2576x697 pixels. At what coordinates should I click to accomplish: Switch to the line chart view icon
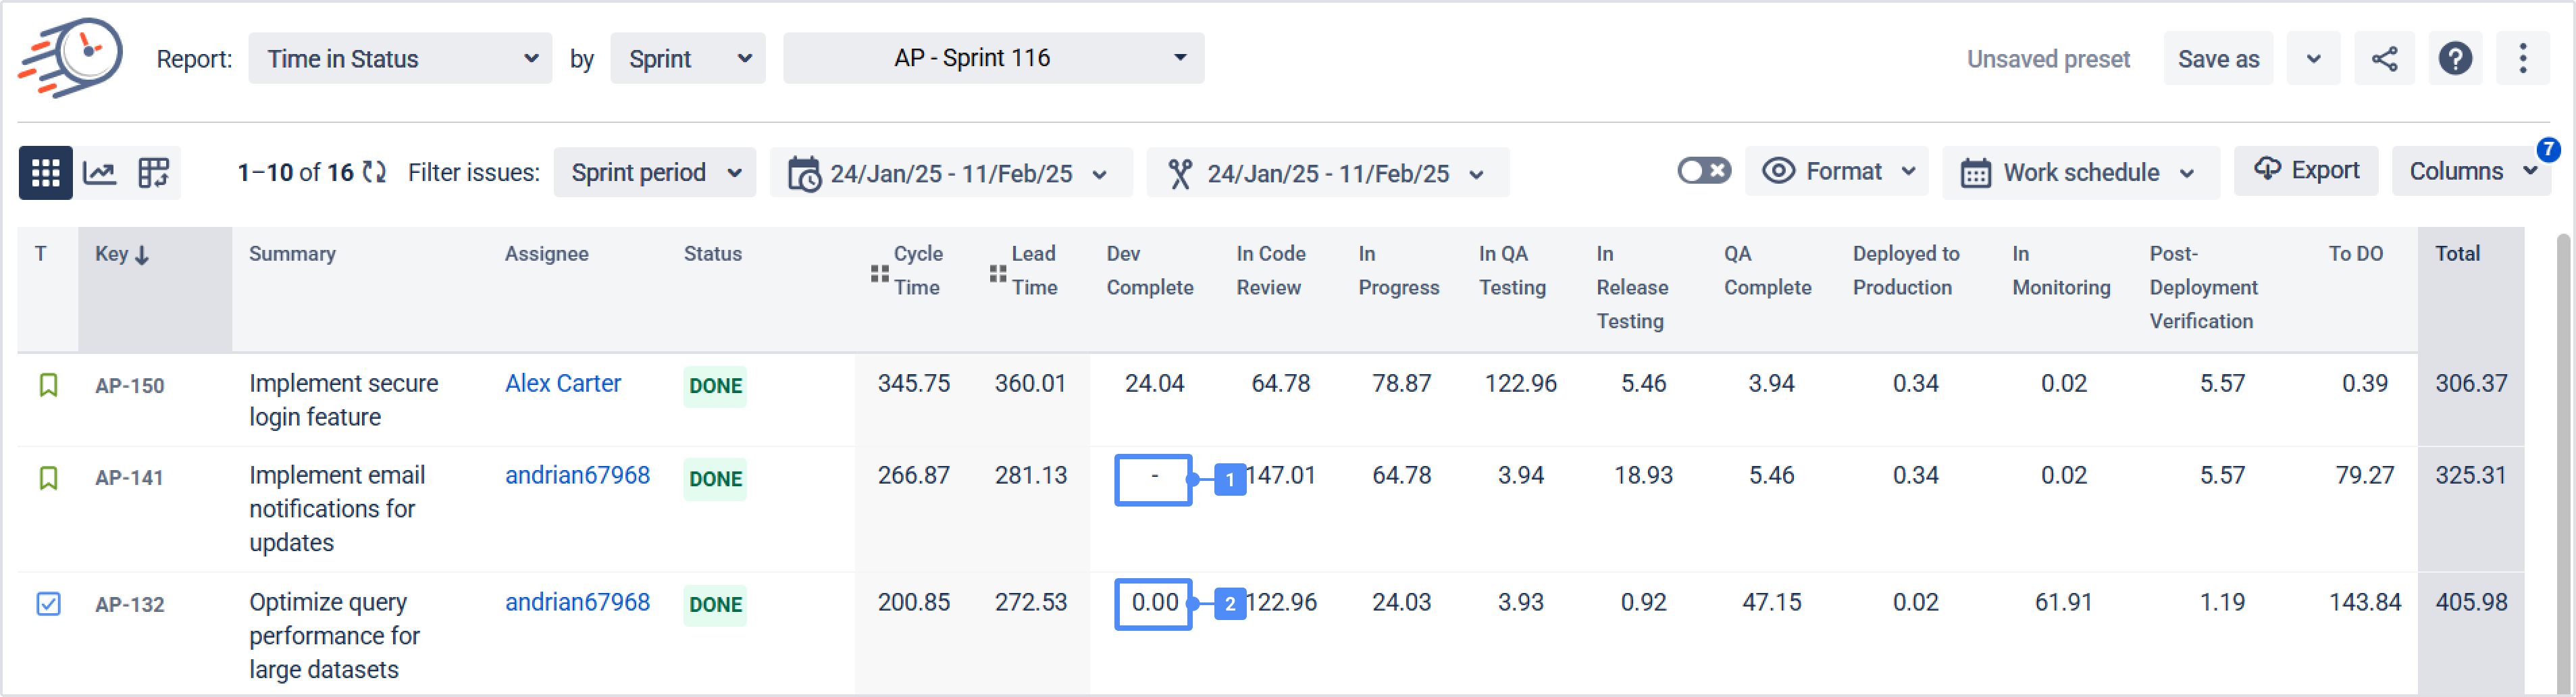(x=99, y=173)
